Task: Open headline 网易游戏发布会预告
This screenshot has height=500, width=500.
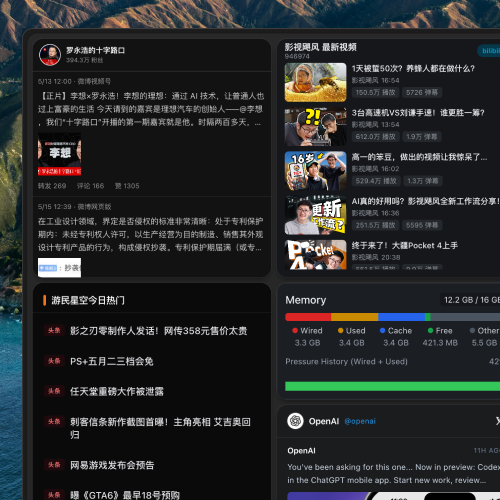Action: tap(112, 465)
